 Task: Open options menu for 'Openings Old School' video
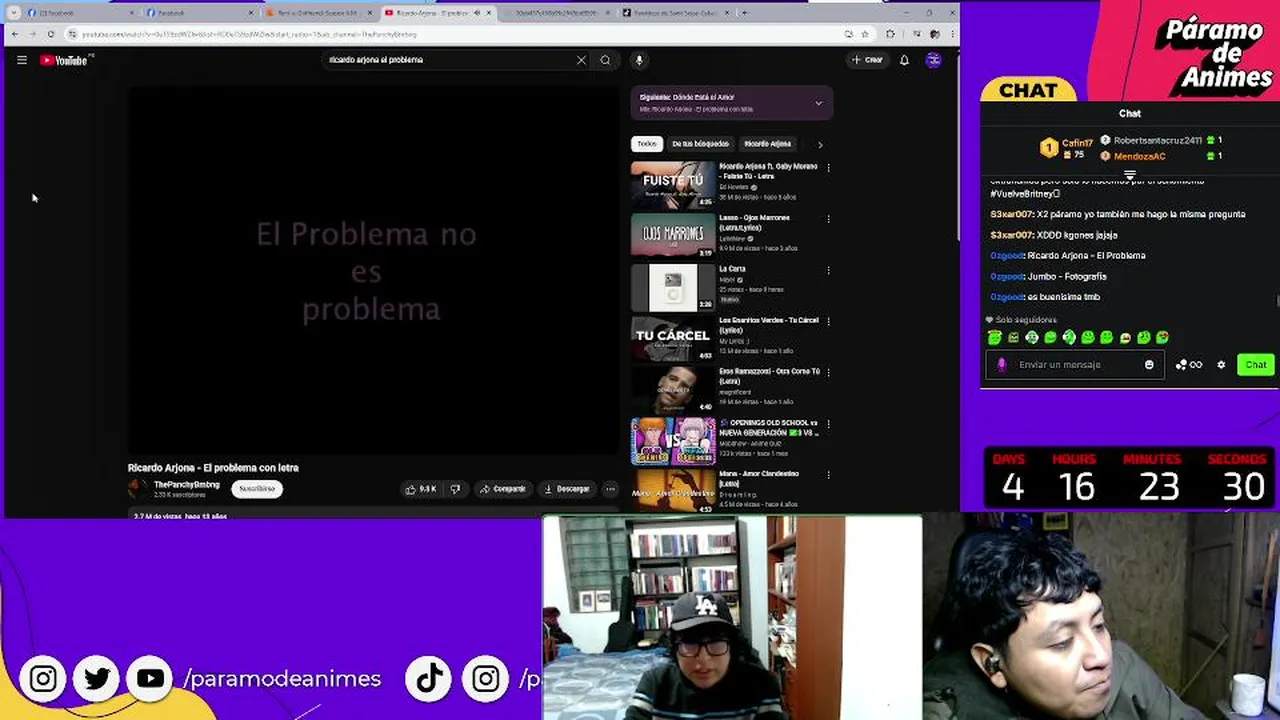coord(828,424)
